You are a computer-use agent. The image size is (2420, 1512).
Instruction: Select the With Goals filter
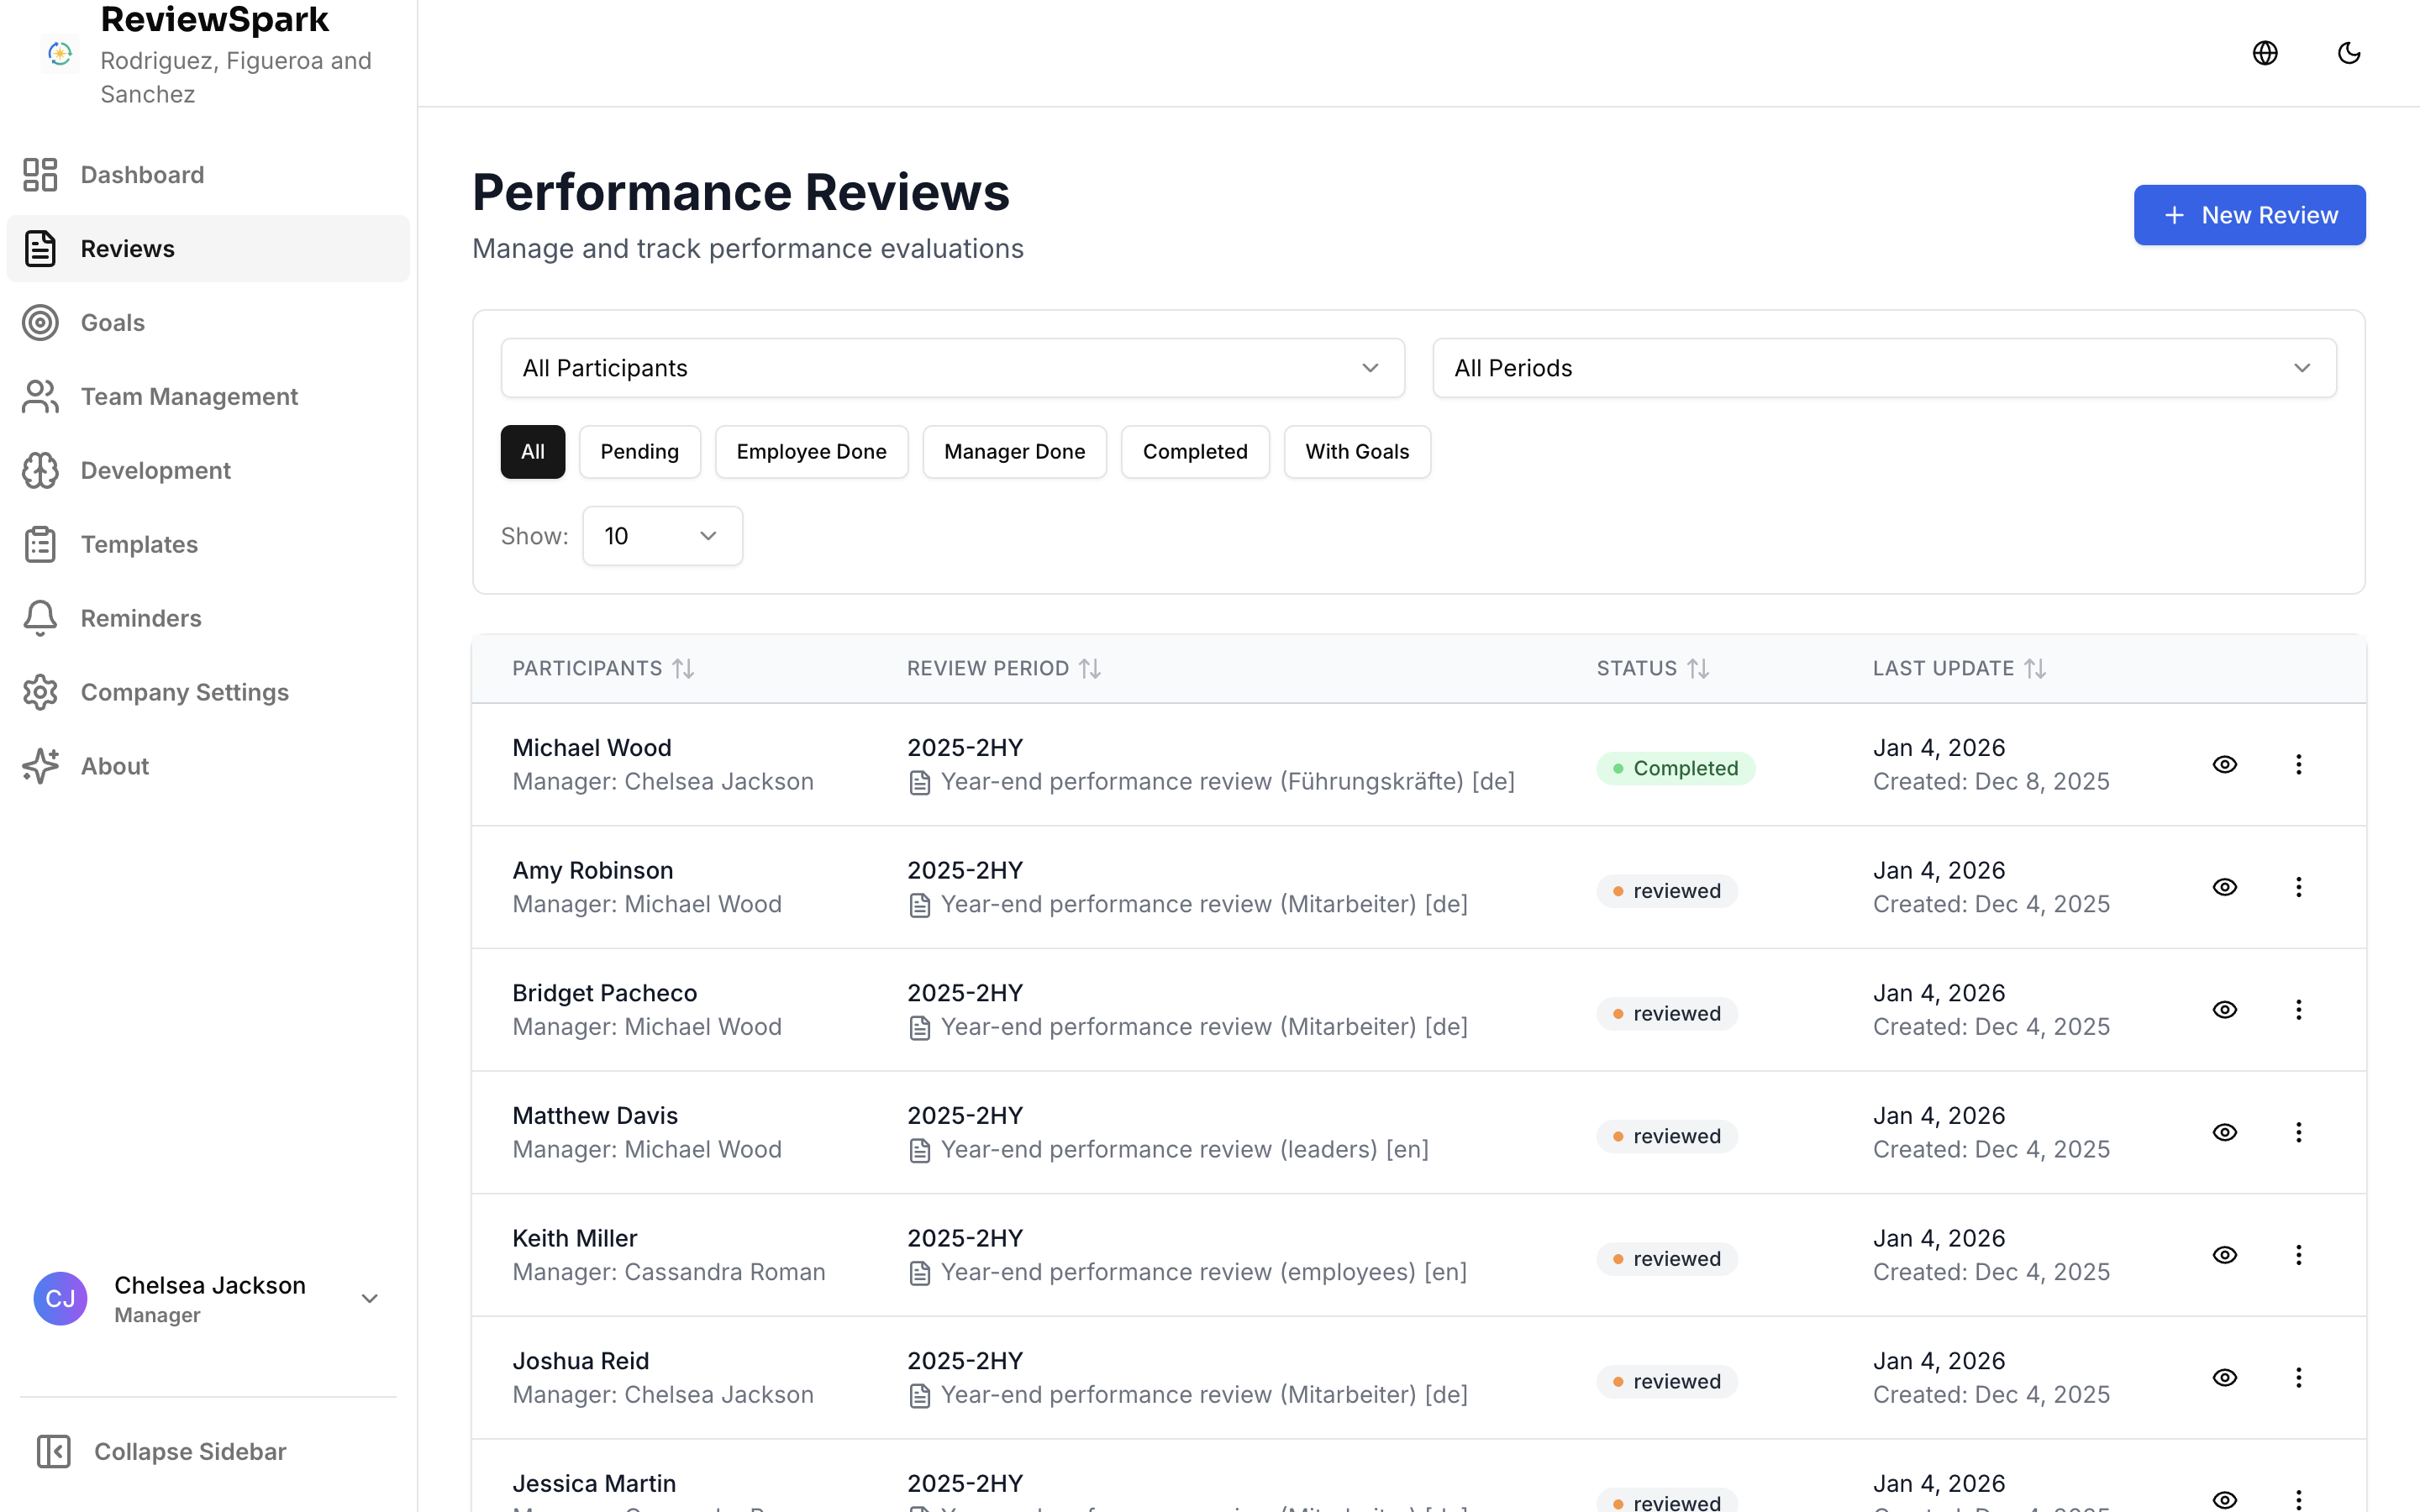[1357, 451]
